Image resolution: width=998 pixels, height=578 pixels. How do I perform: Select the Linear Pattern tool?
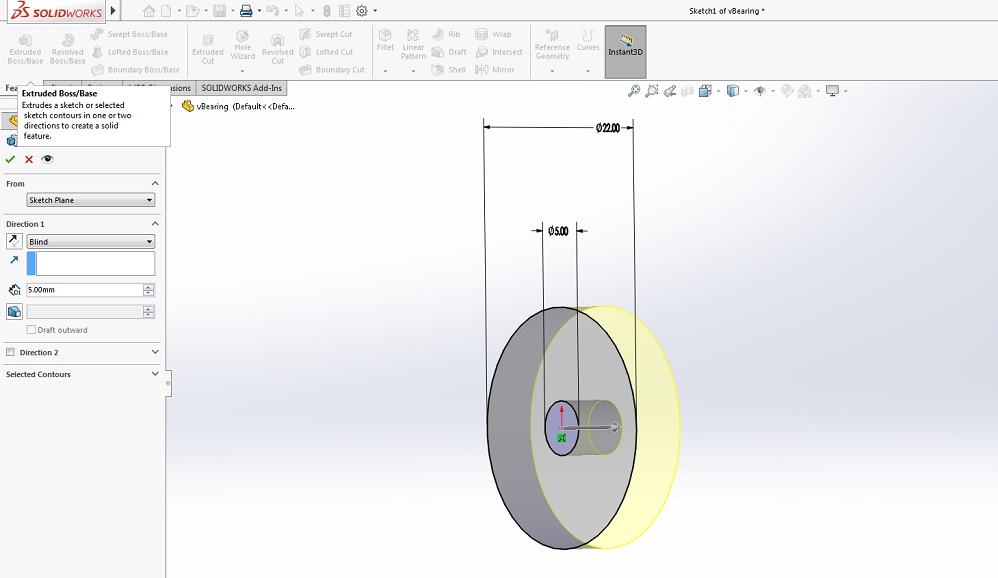(413, 45)
